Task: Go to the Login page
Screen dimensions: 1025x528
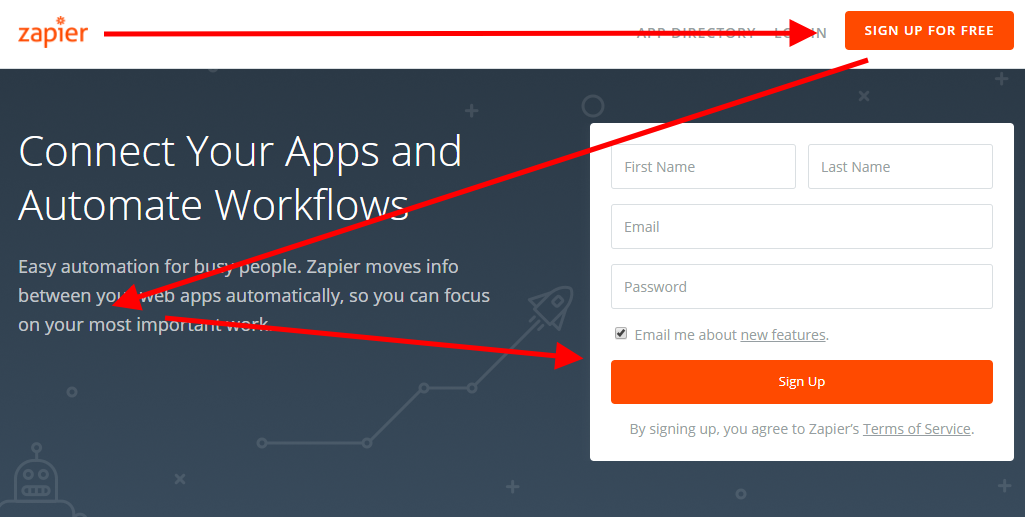Action: pos(801,33)
